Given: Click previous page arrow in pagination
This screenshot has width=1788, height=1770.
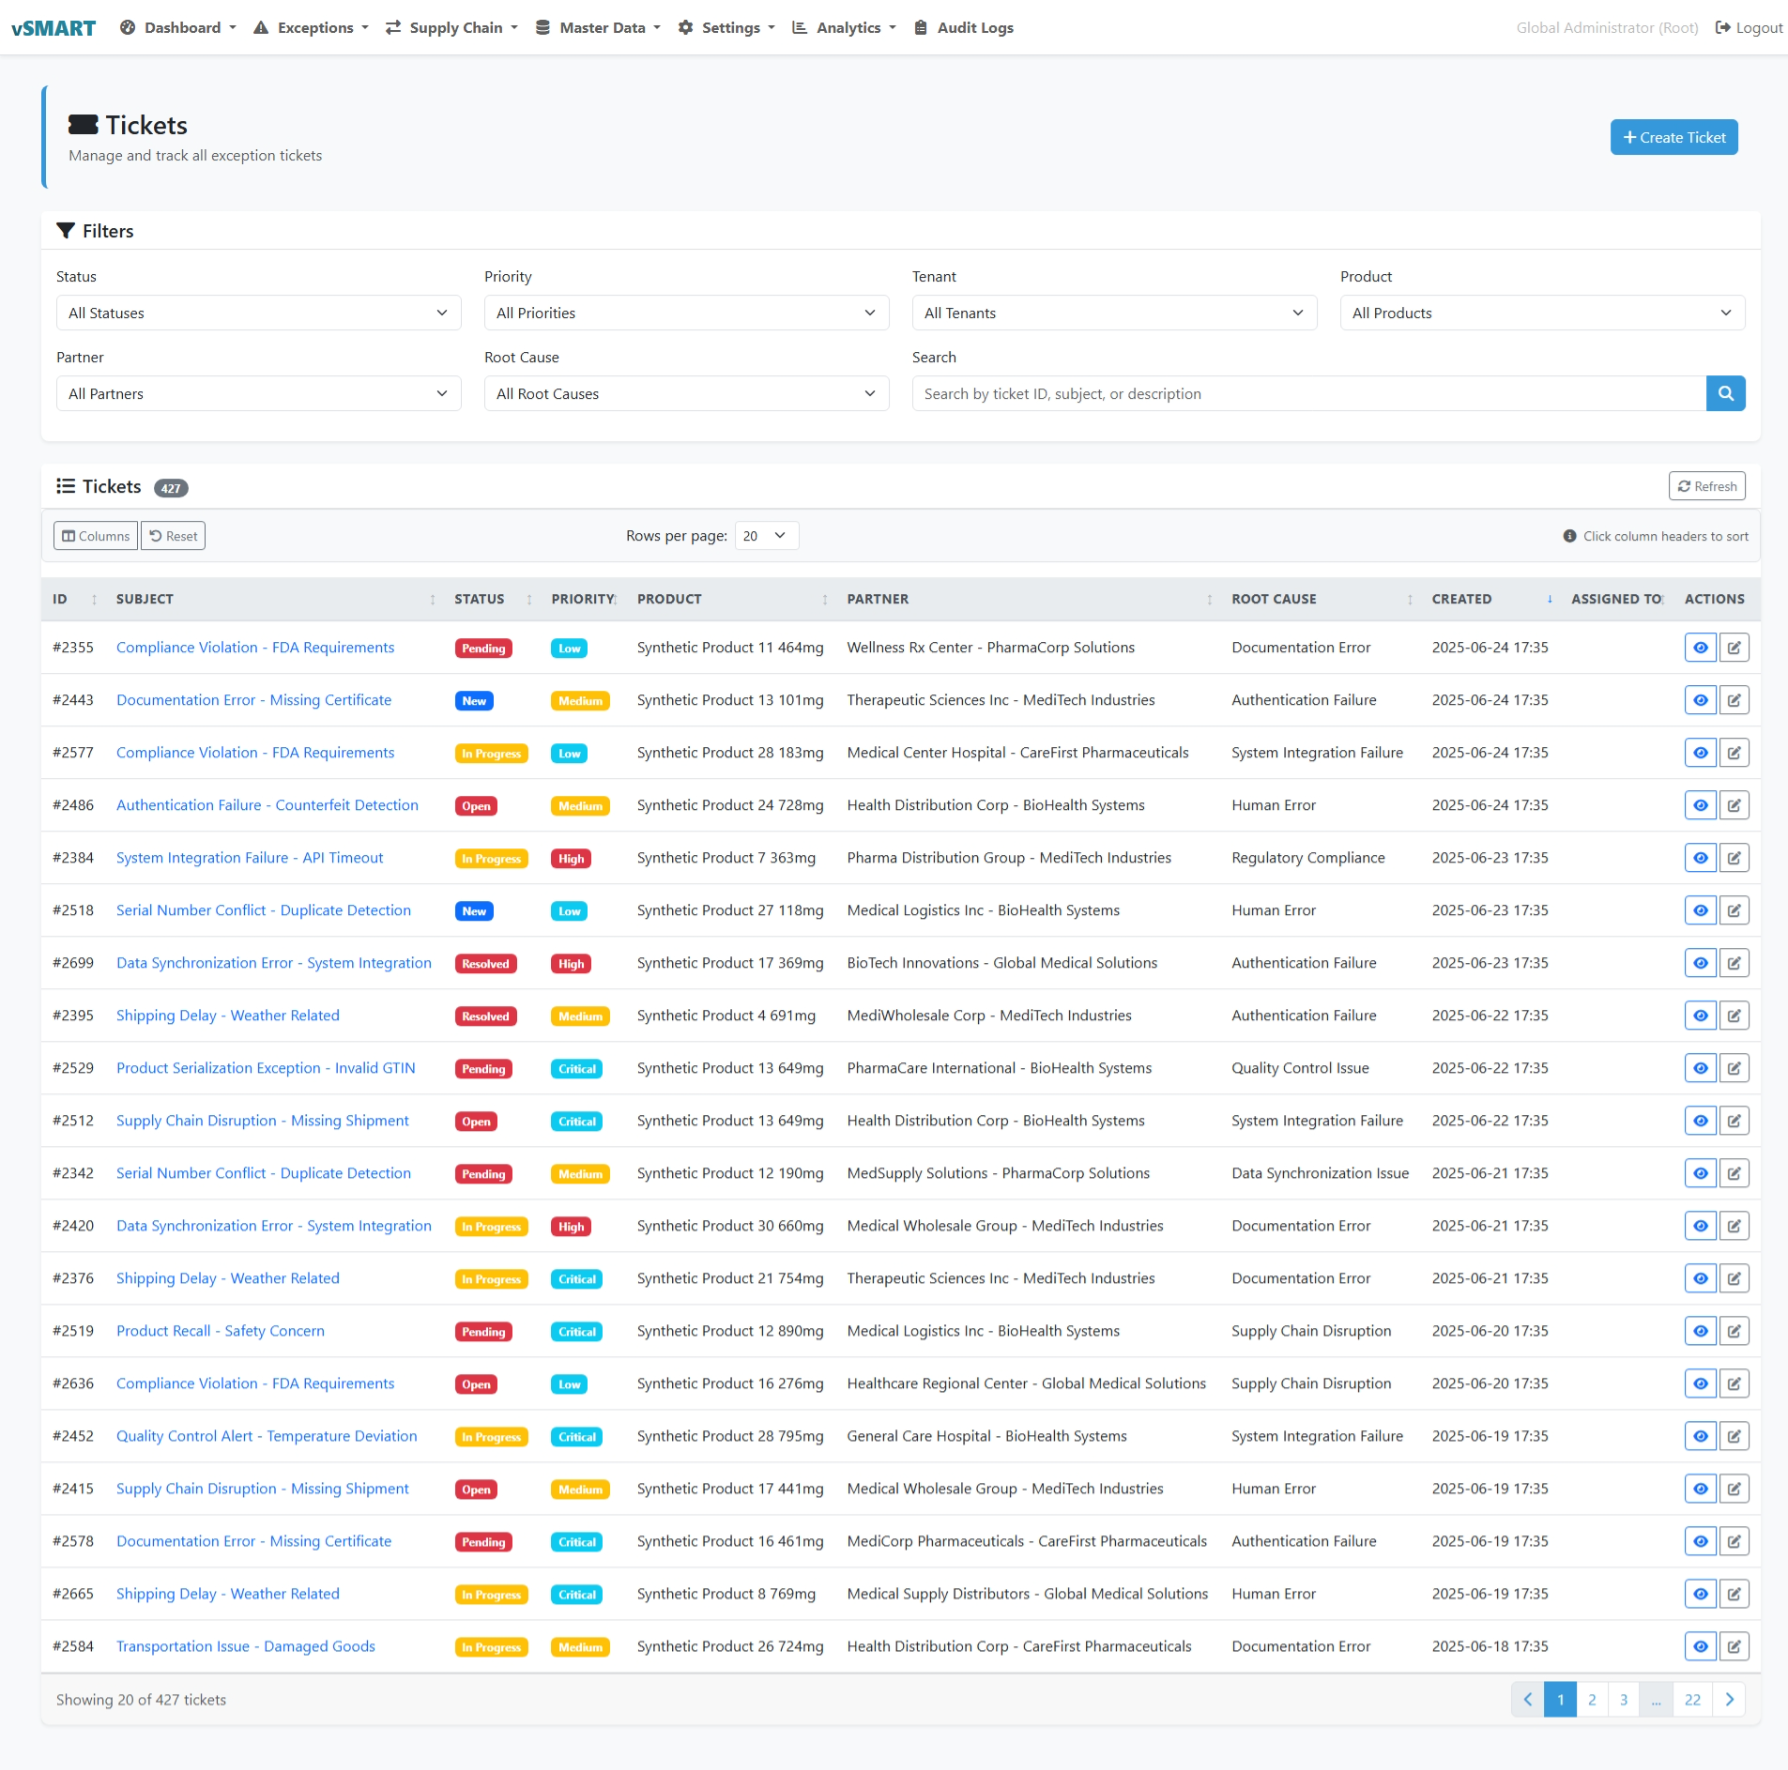Looking at the screenshot, I should click(1527, 1700).
